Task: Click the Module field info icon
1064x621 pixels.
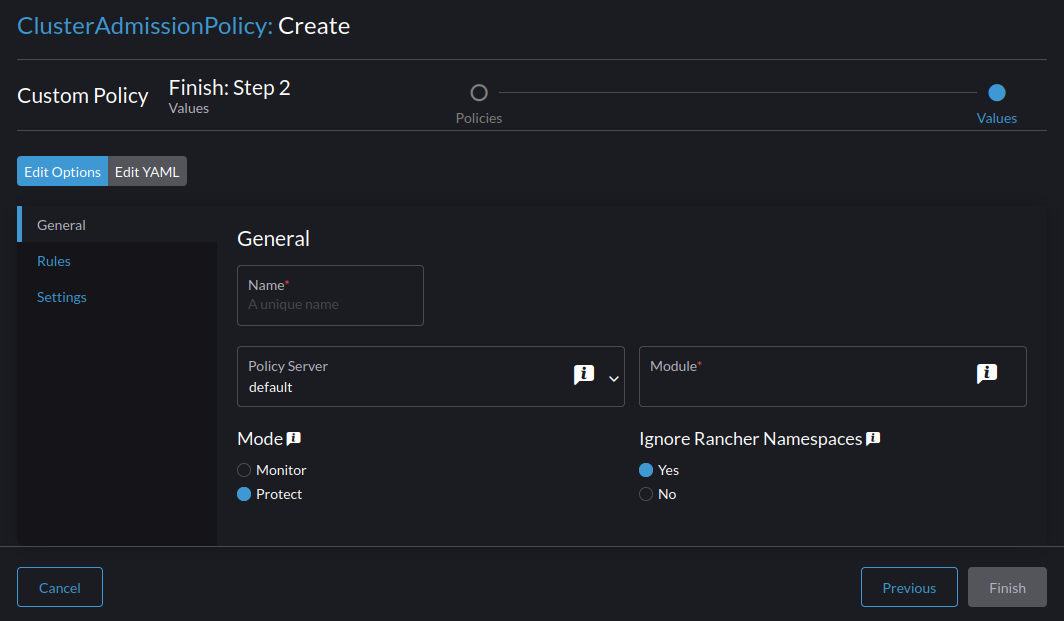Action: pyautogui.click(x=987, y=373)
